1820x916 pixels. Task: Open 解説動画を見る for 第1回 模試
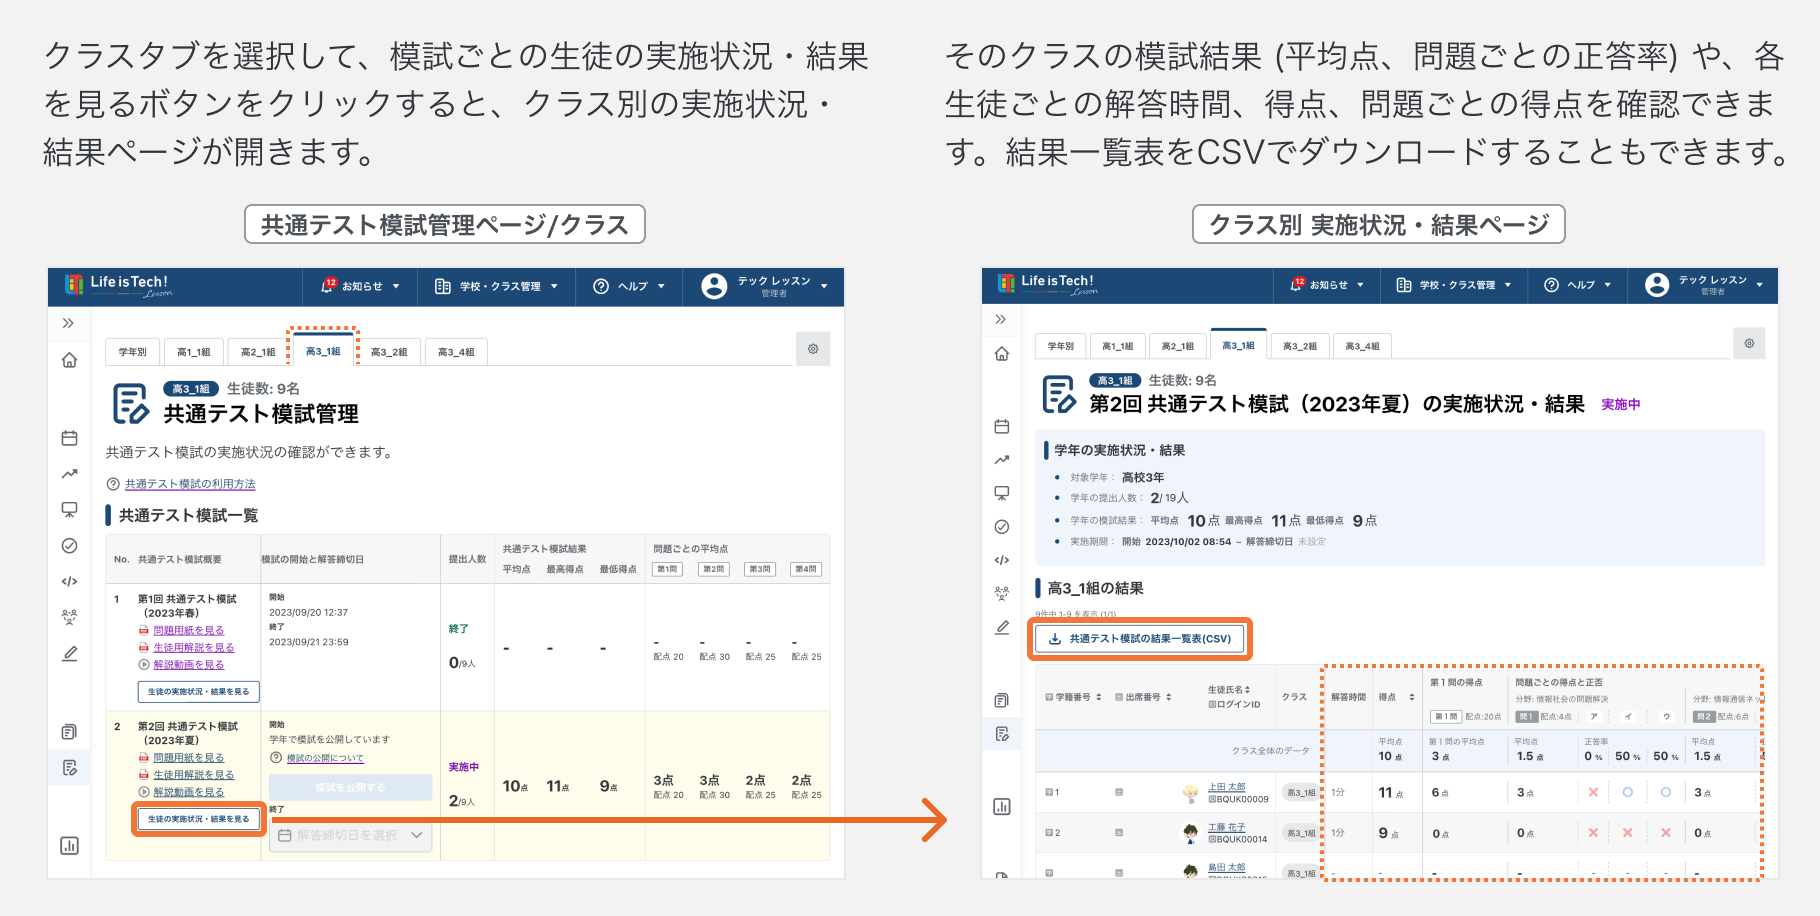188,665
